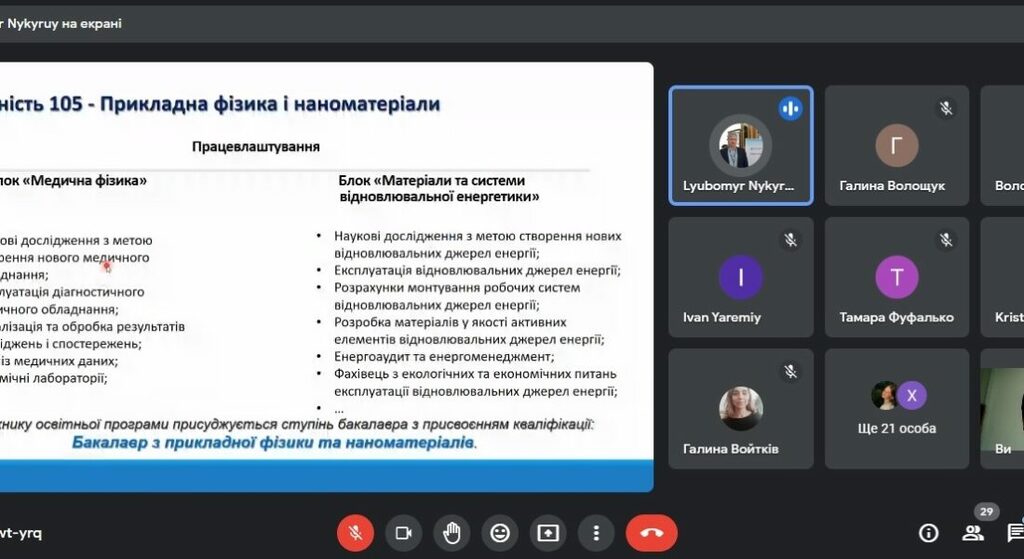Click the shared presentation slide
Screen dimensions: 1024x559
click(326, 277)
